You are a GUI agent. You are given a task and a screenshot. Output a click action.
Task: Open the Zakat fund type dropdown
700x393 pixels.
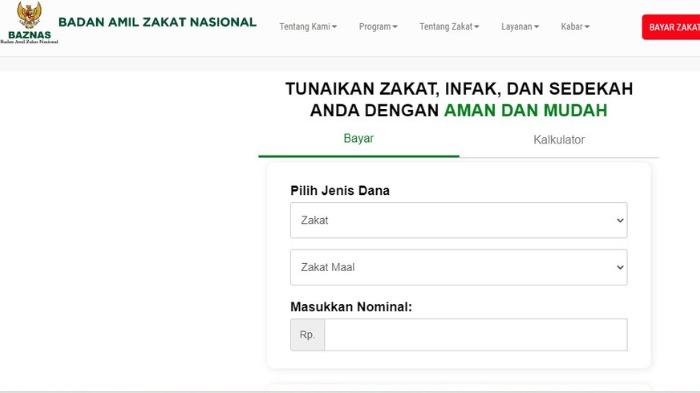[458, 220]
